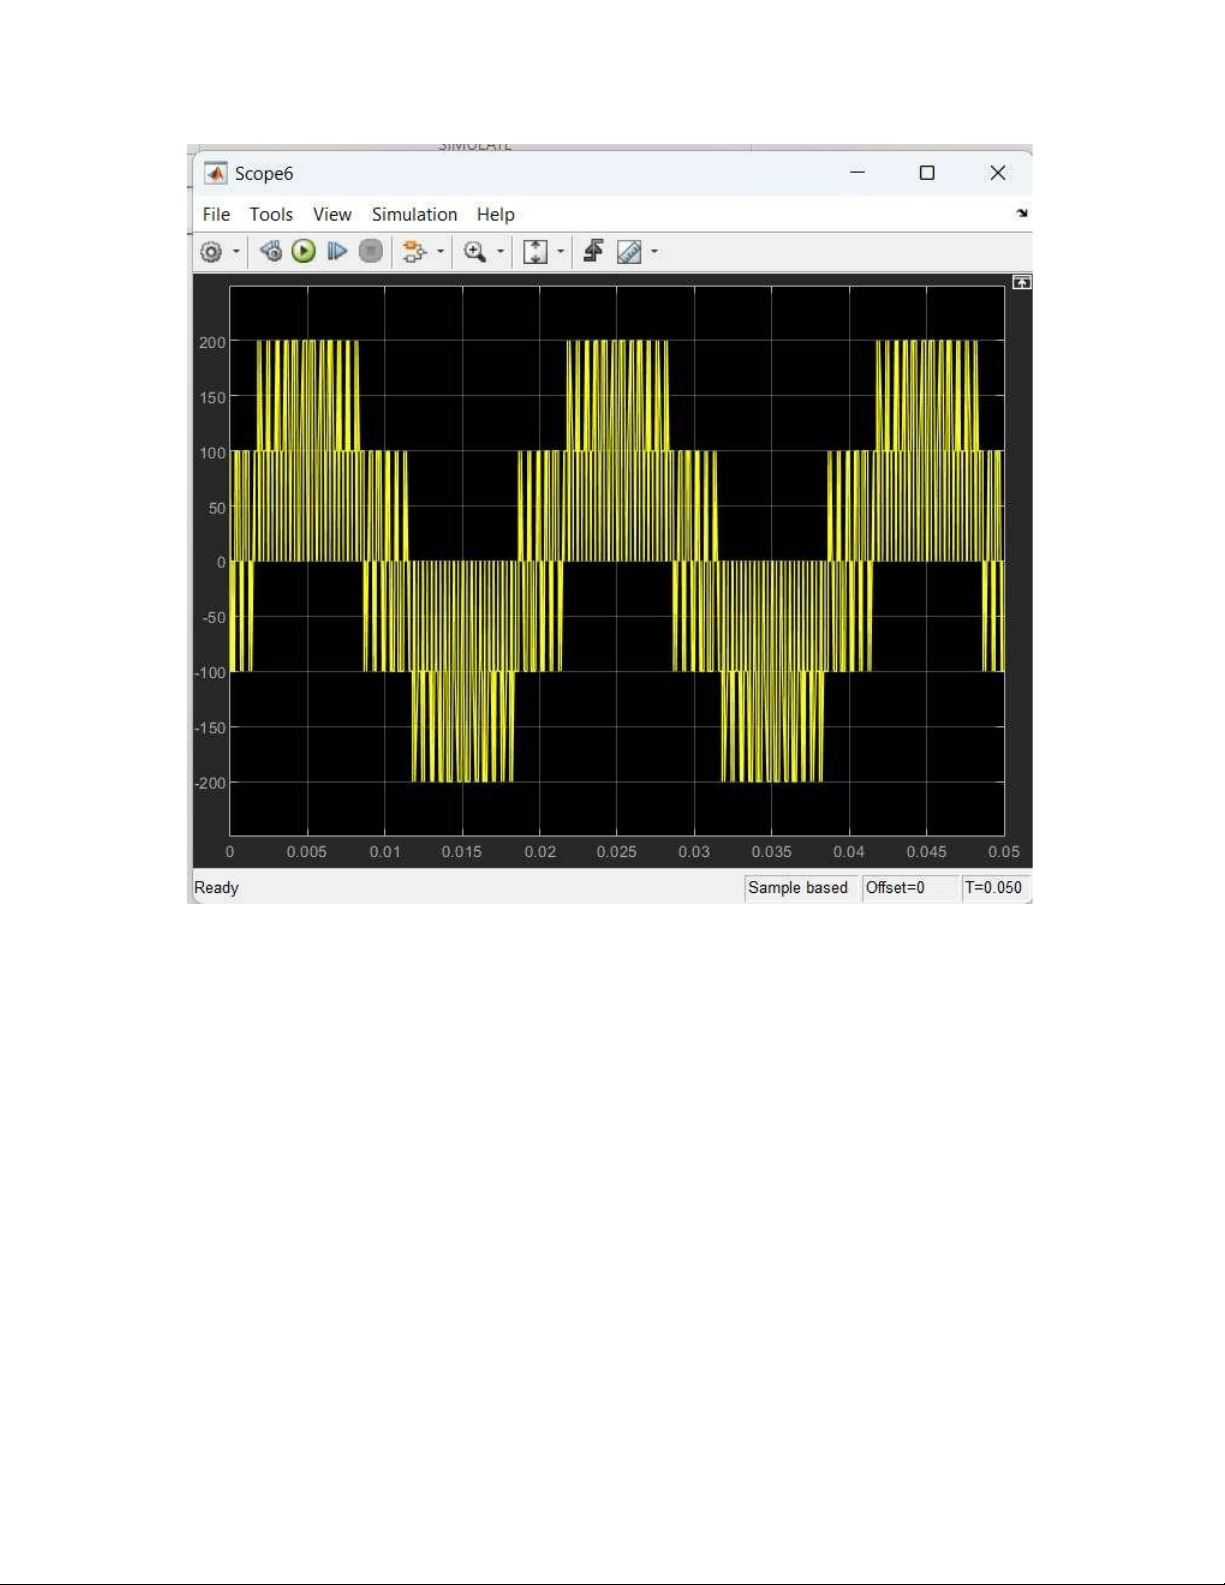Click the Highlight Simulink Block icon
This screenshot has width=1225, height=1585.
413,252
